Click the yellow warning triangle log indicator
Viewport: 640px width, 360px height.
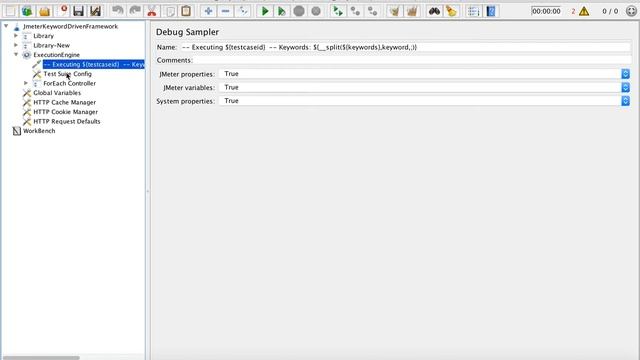click(x=584, y=11)
